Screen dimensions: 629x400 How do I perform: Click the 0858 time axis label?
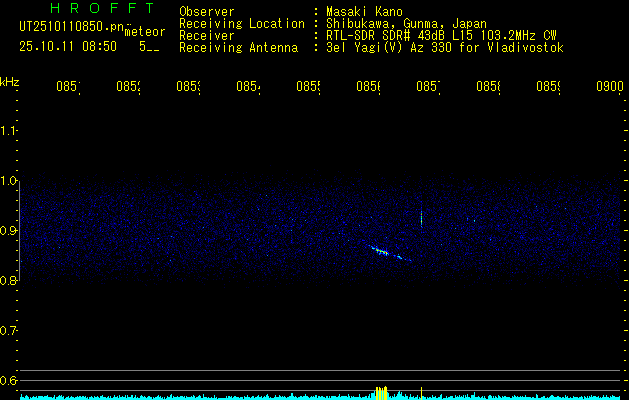coord(488,86)
